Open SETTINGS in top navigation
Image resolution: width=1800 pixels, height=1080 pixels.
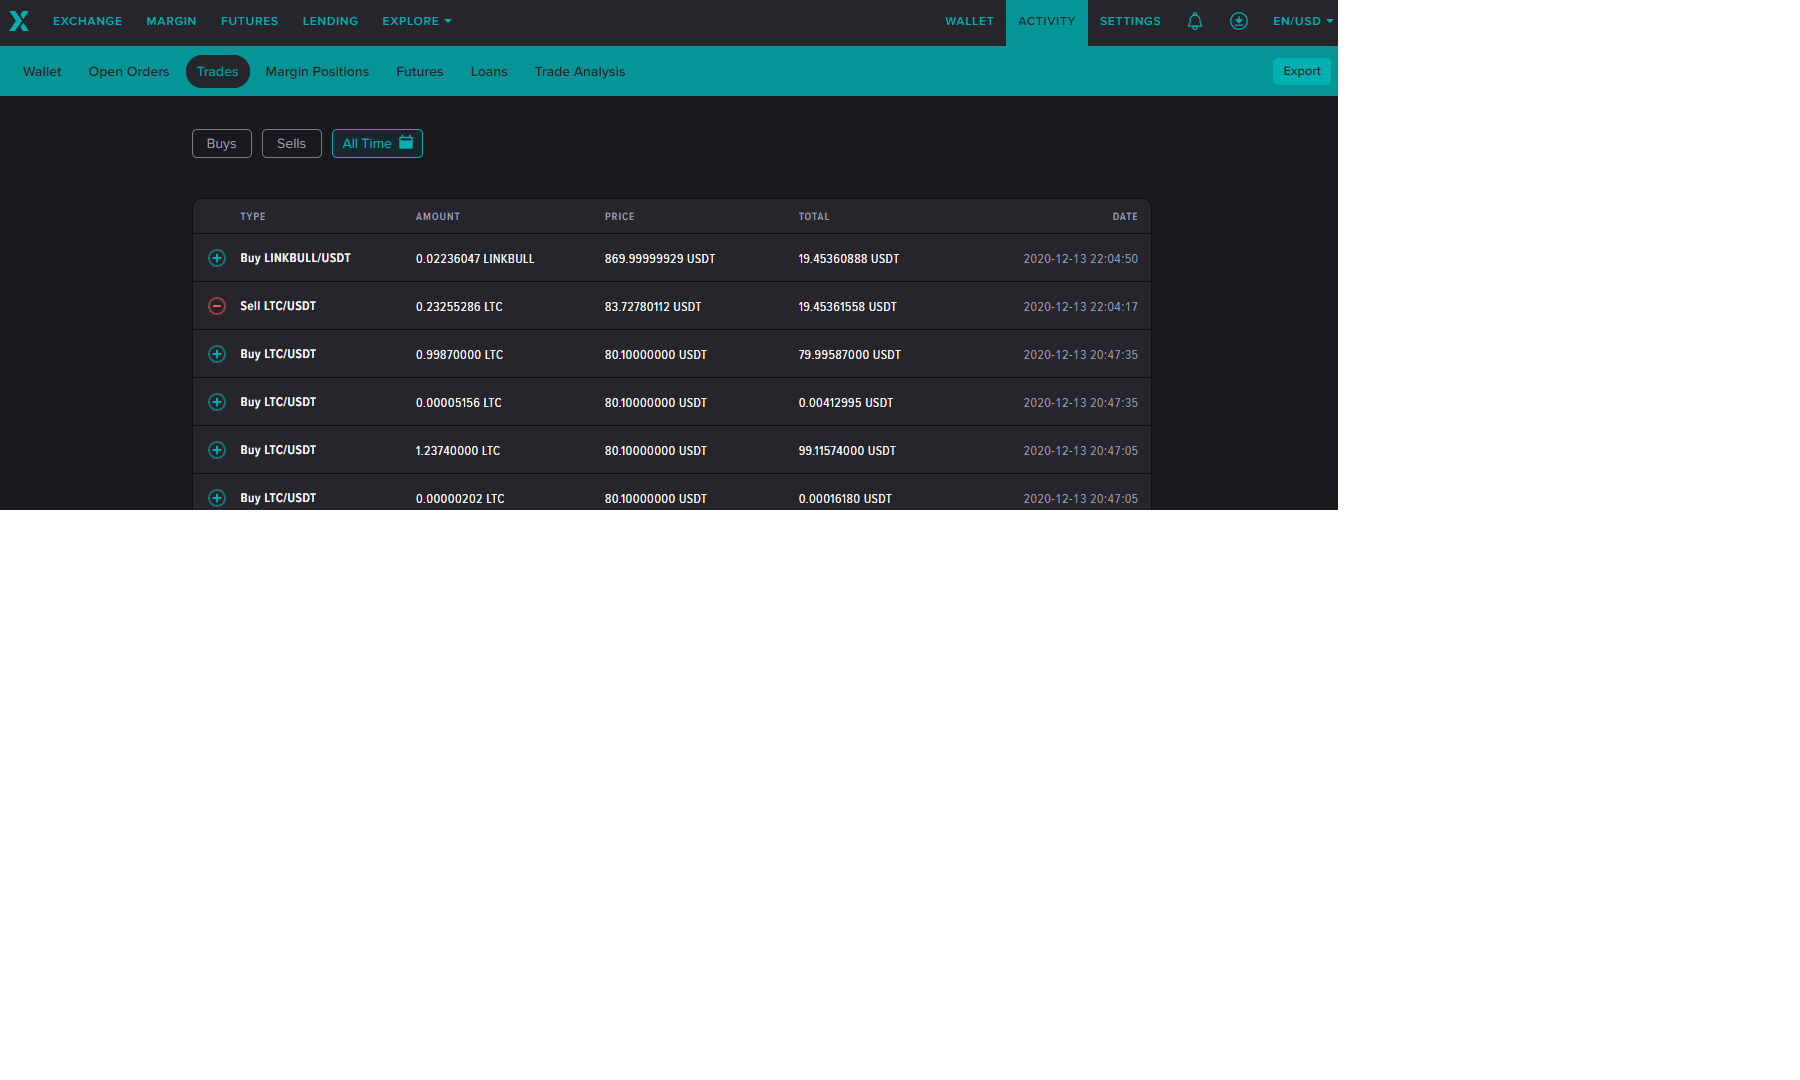[x=1130, y=21]
